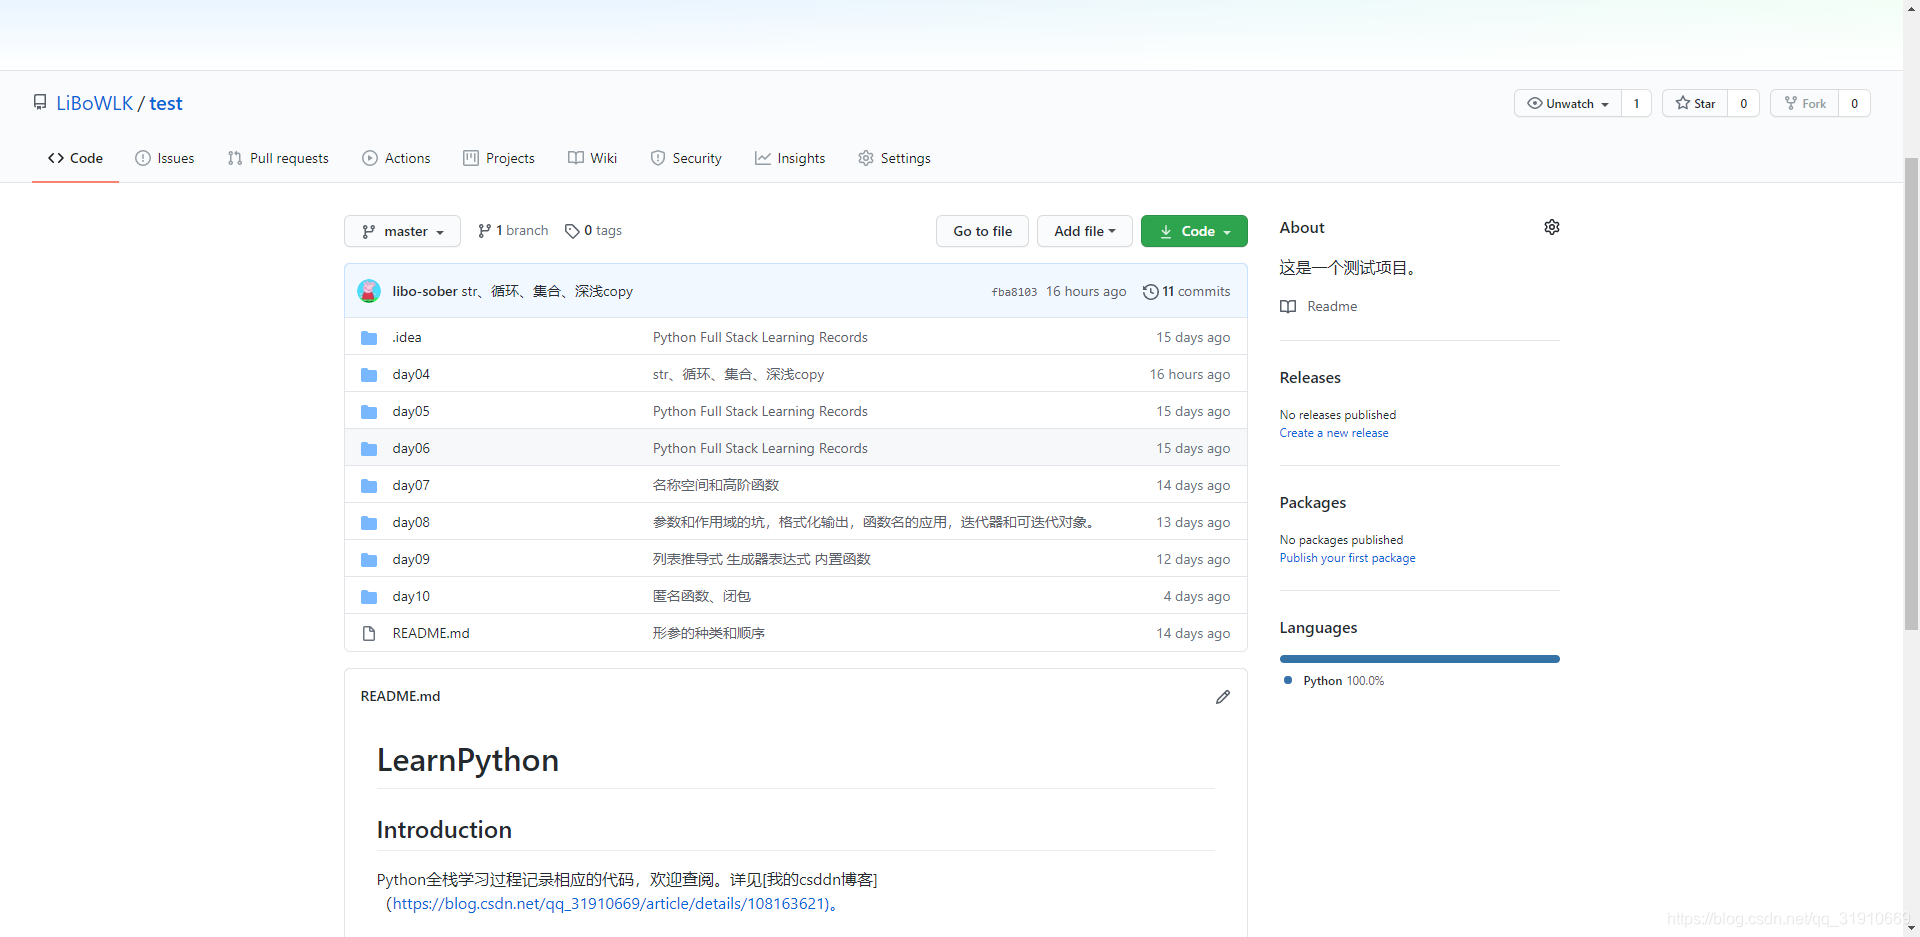
Task: Click the day06 folder icon
Action: [369, 449]
